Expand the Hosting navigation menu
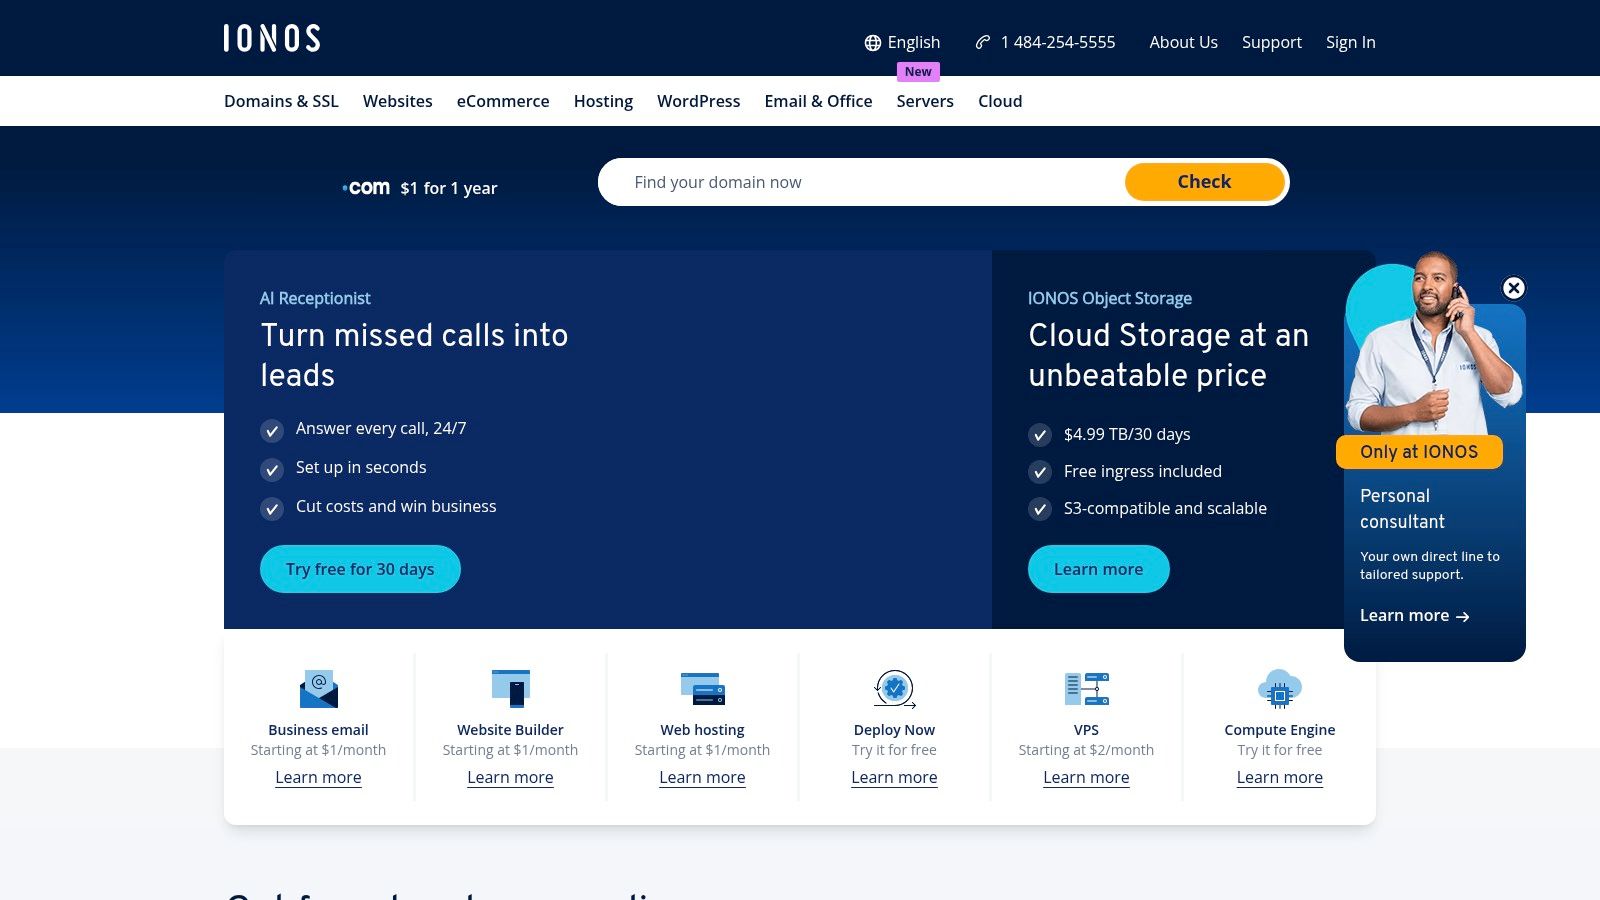Screen dimensions: 1600x900 coord(603,101)
